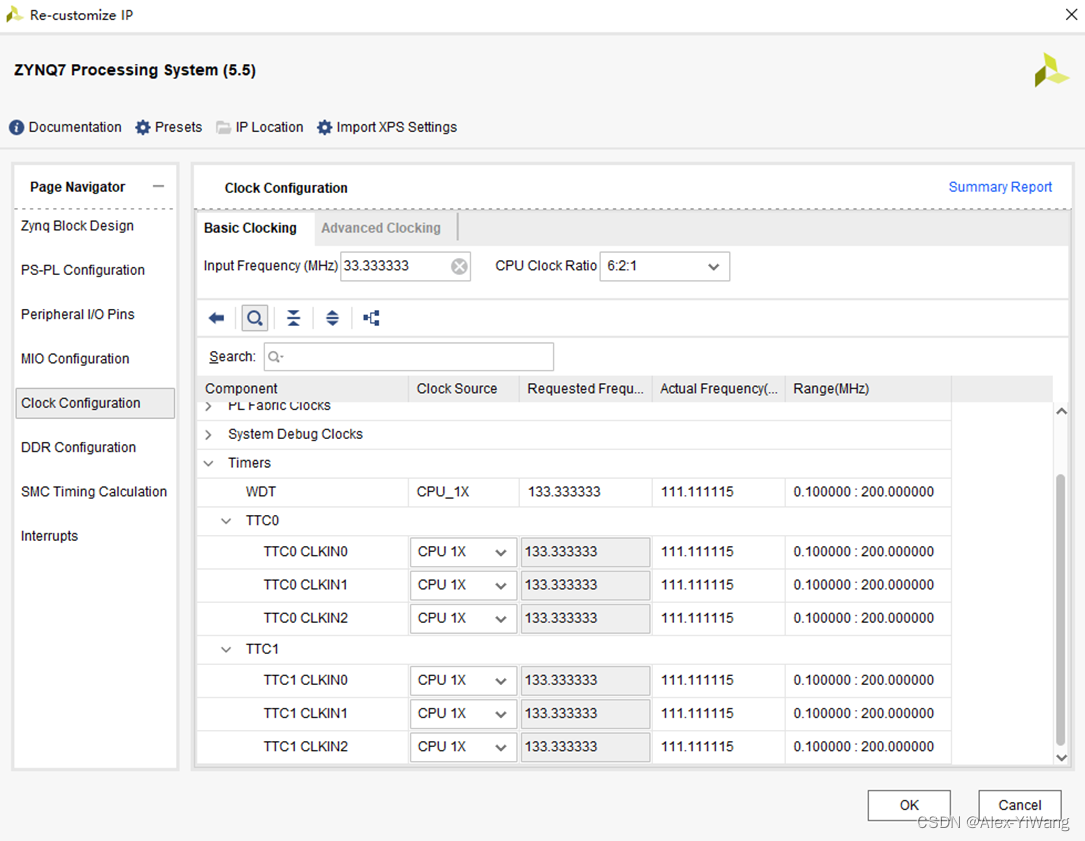Click scrollbar up arrow in clock table
The width and height of the screenshot is (1085, 841).
coord(1061,411)
